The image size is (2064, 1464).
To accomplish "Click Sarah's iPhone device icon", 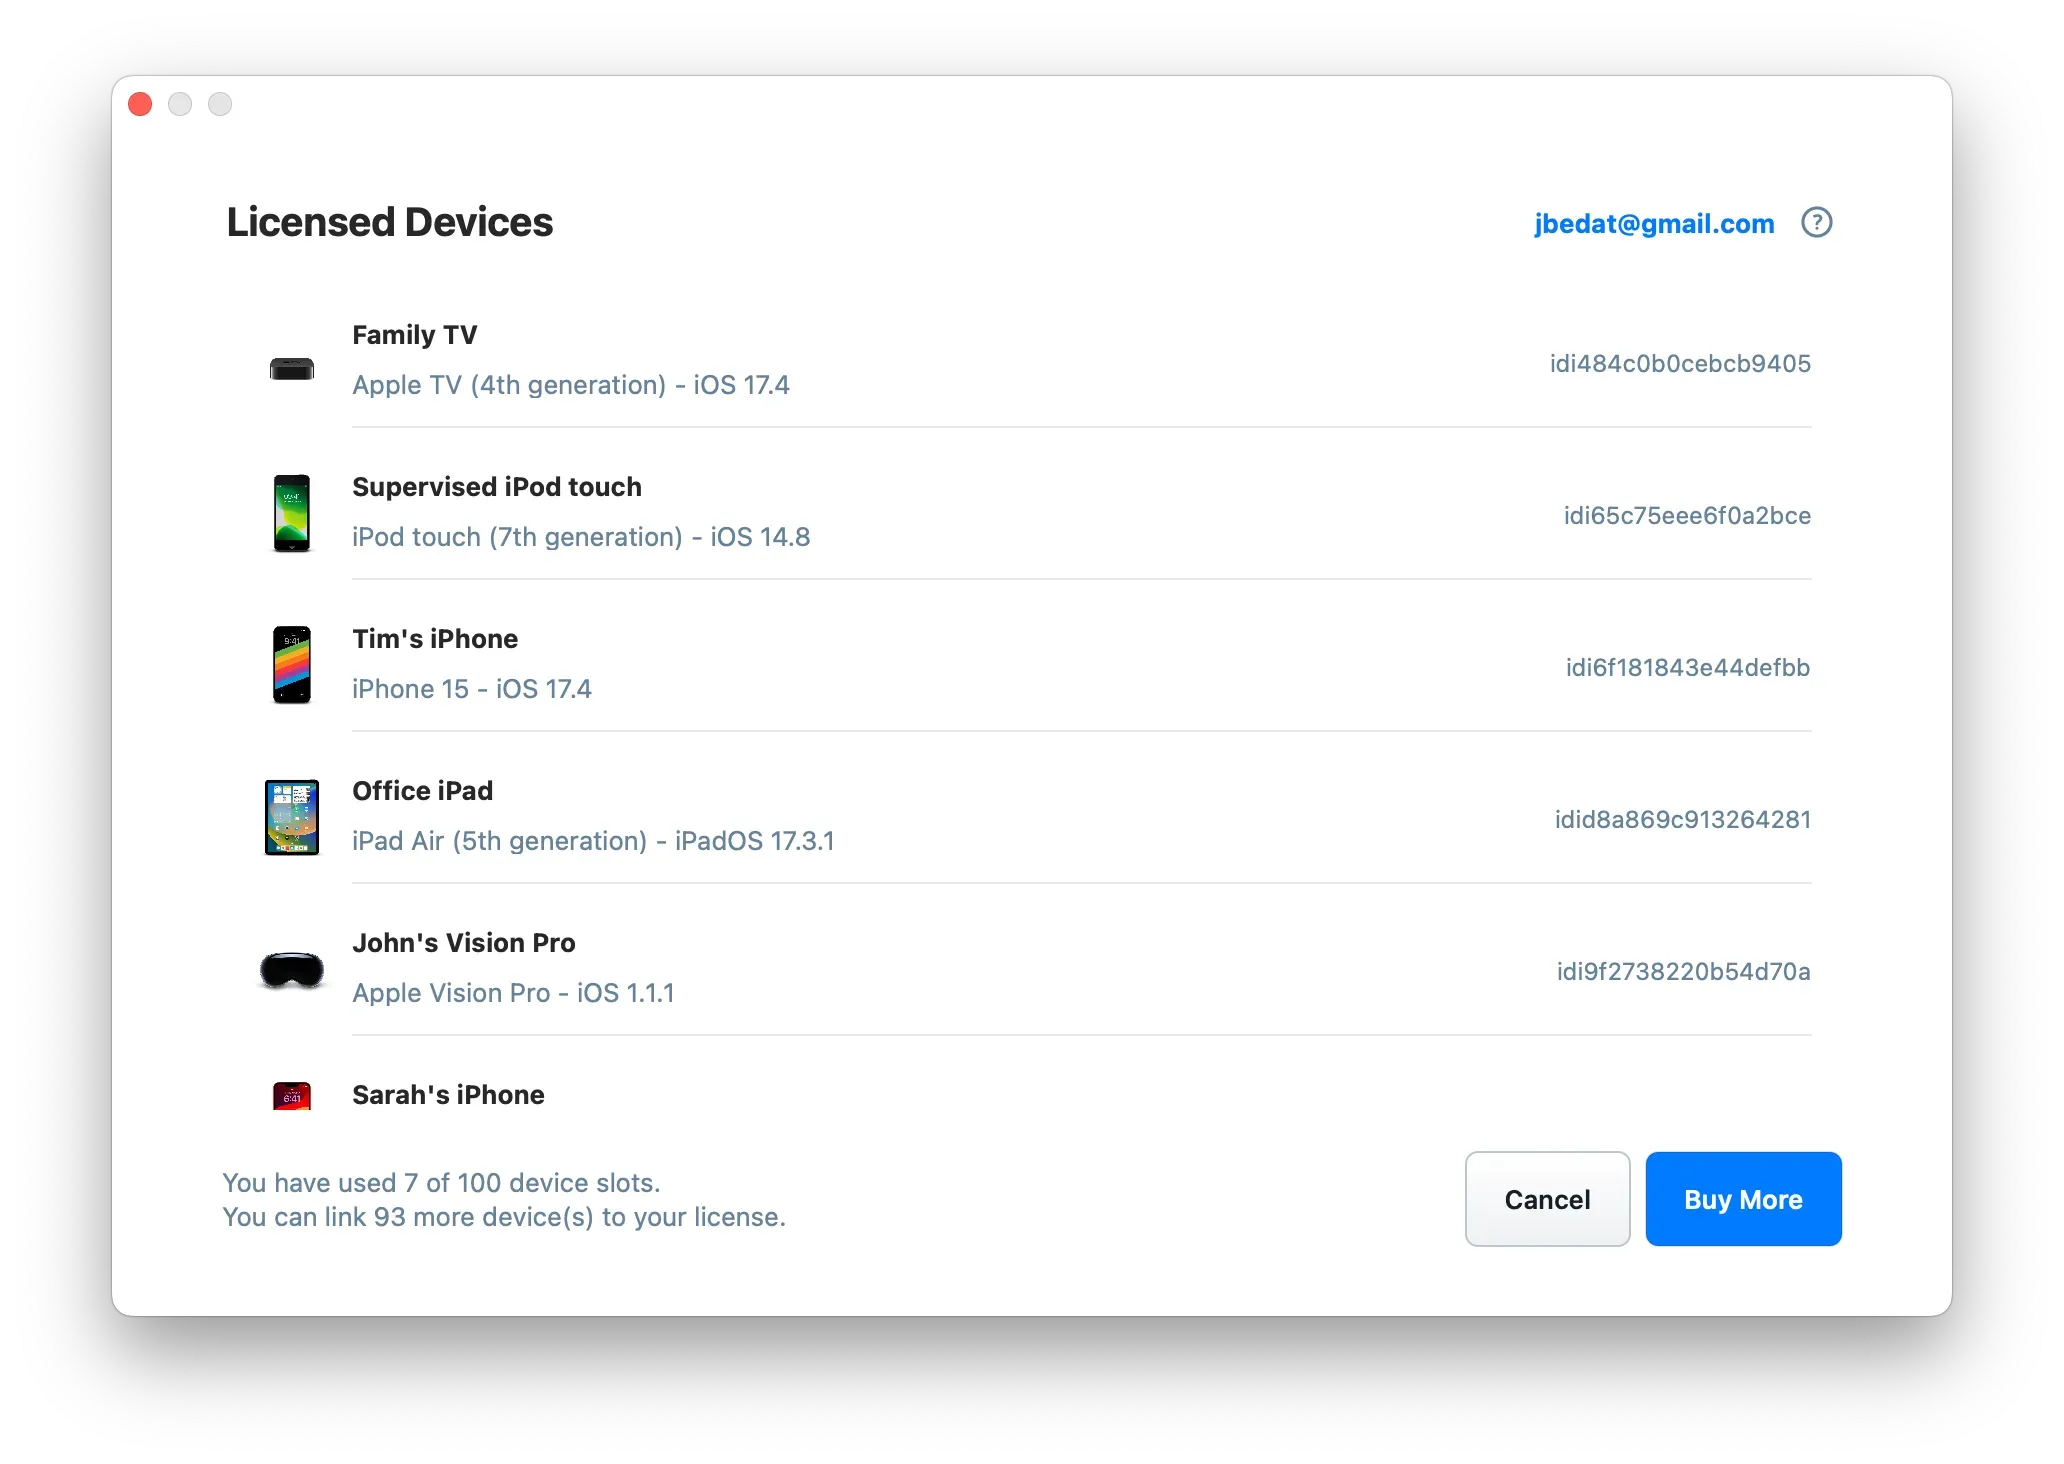I will click(292, 1096).
